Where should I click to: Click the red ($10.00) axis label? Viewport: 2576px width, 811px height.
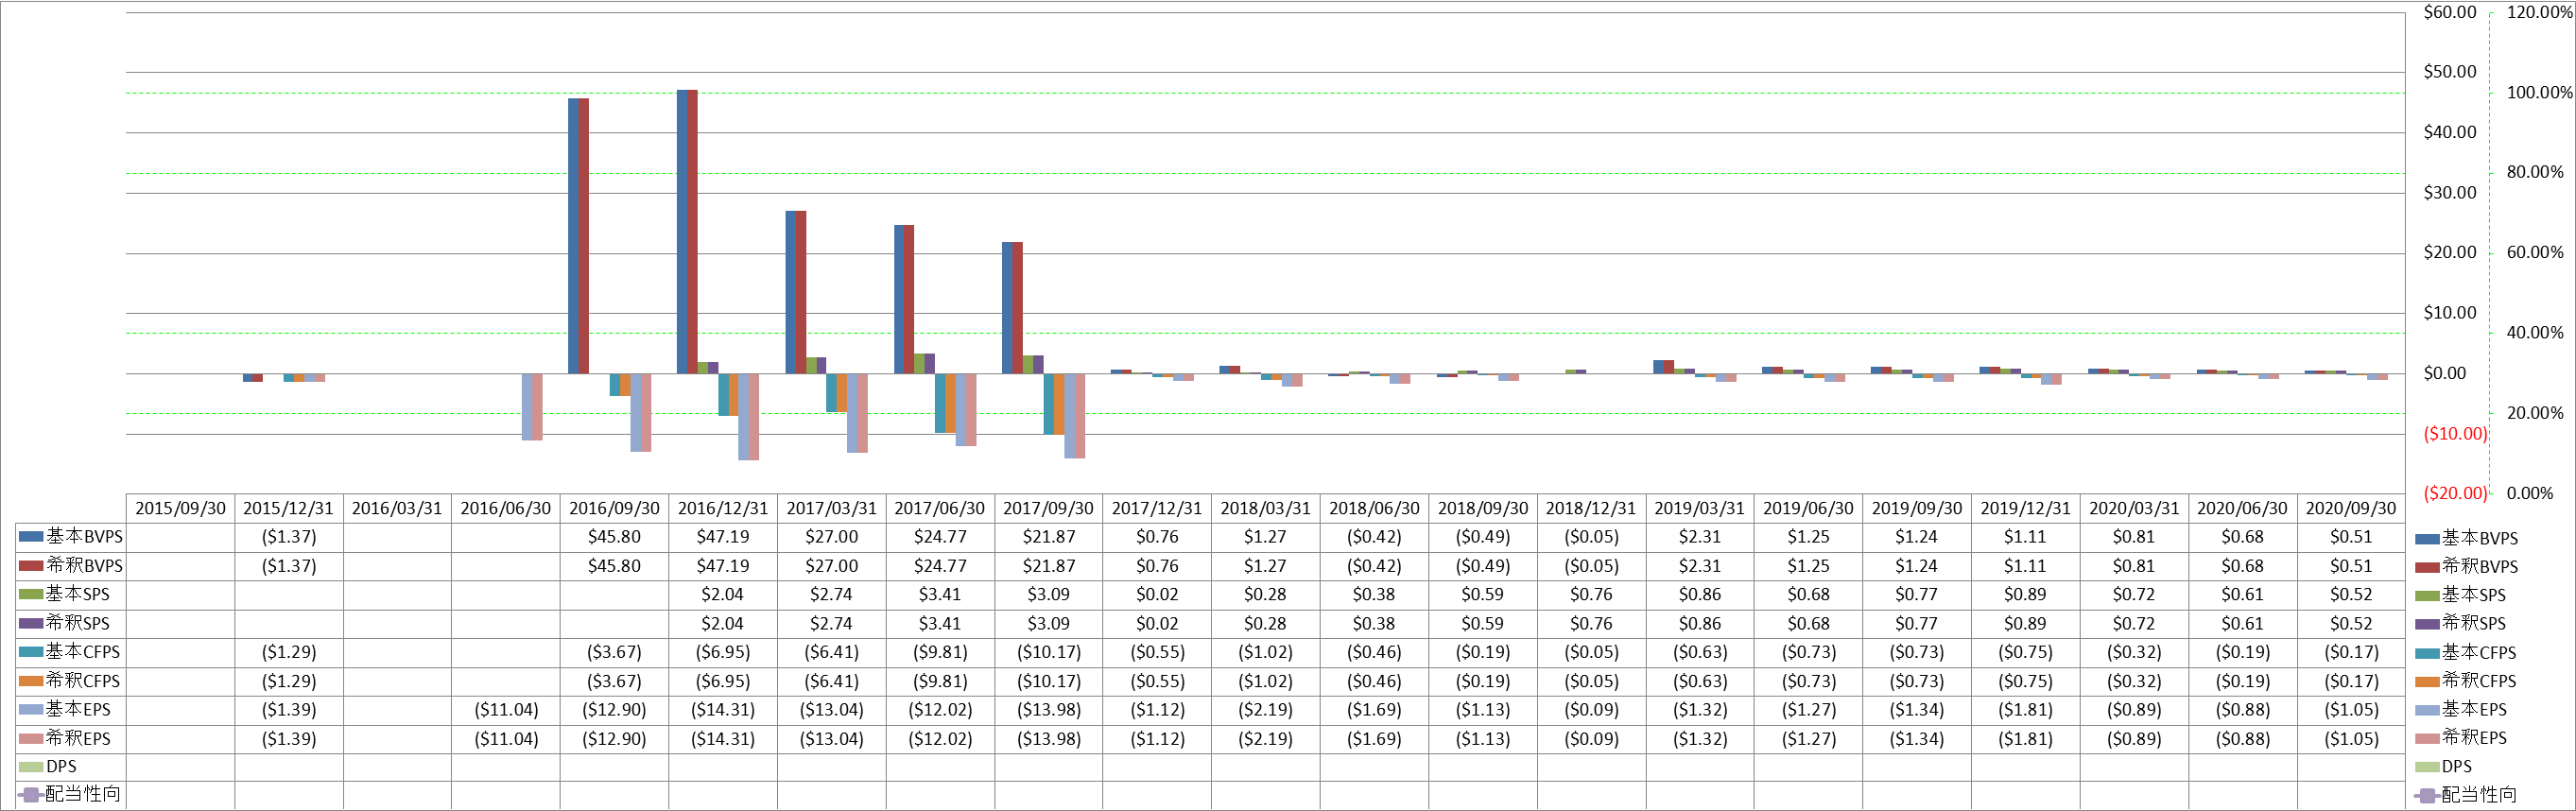coord(2455,434)
